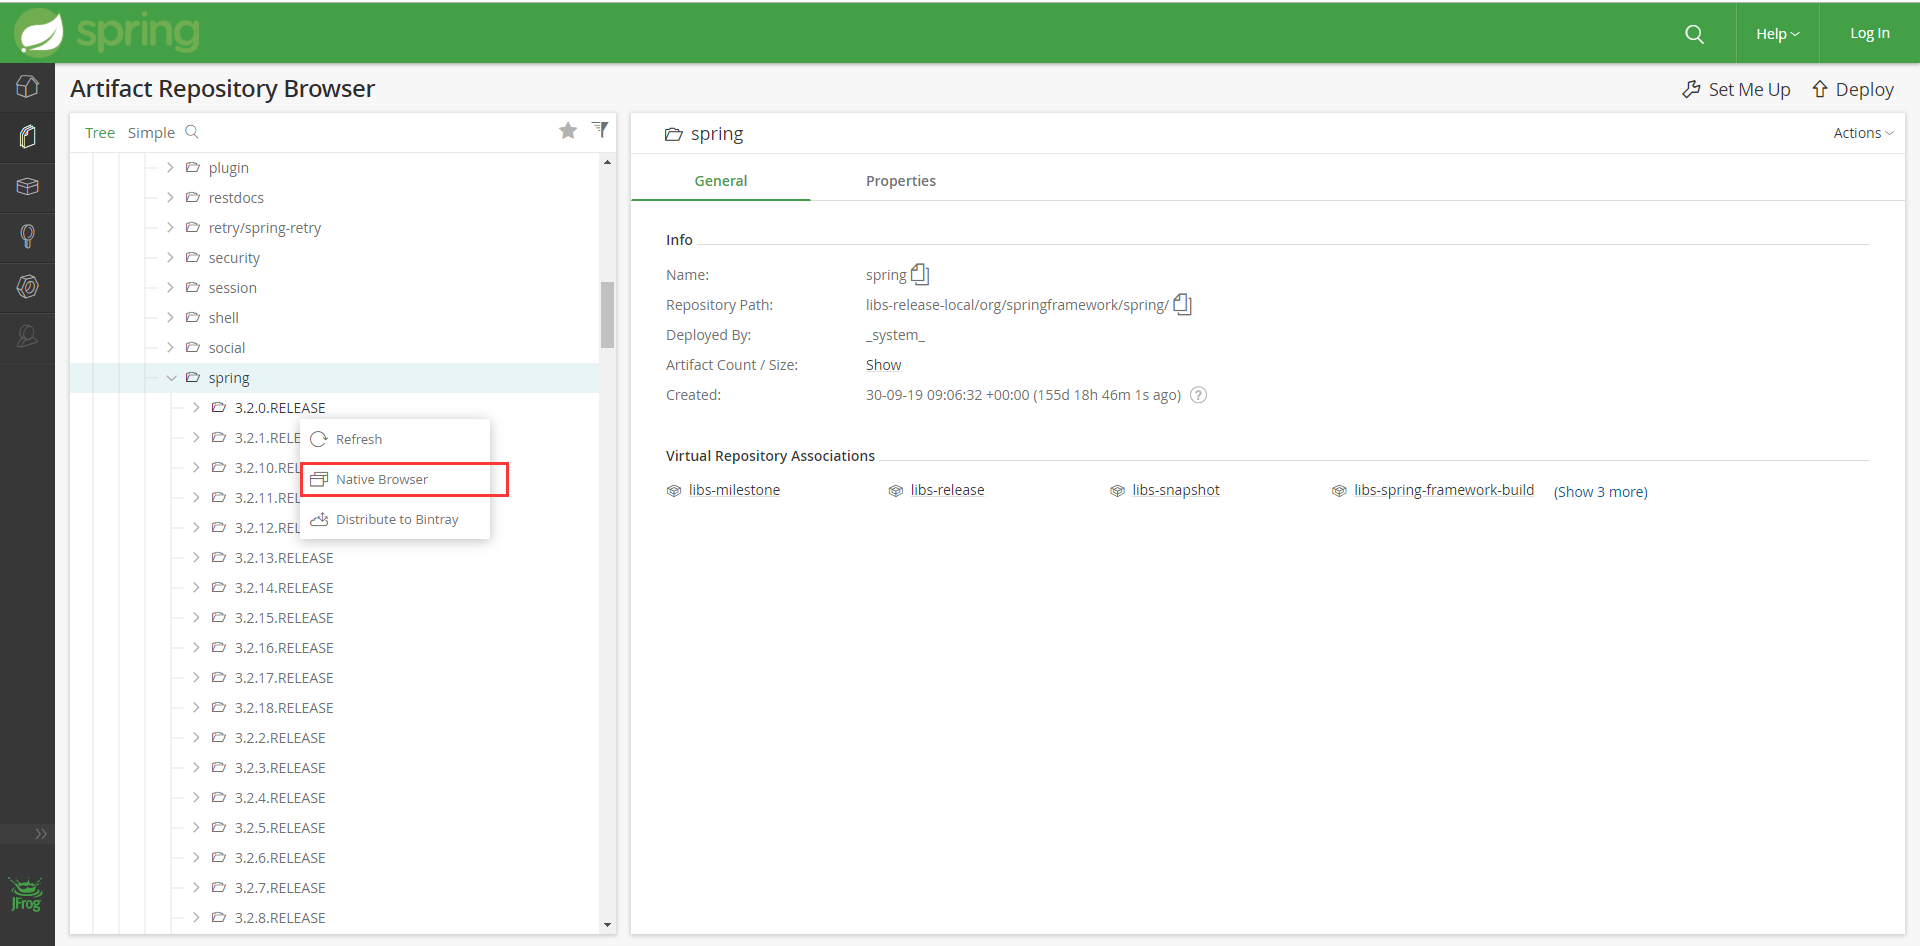Open the Help dropdown menu

pyautogui.click(x=1777, y=34)
